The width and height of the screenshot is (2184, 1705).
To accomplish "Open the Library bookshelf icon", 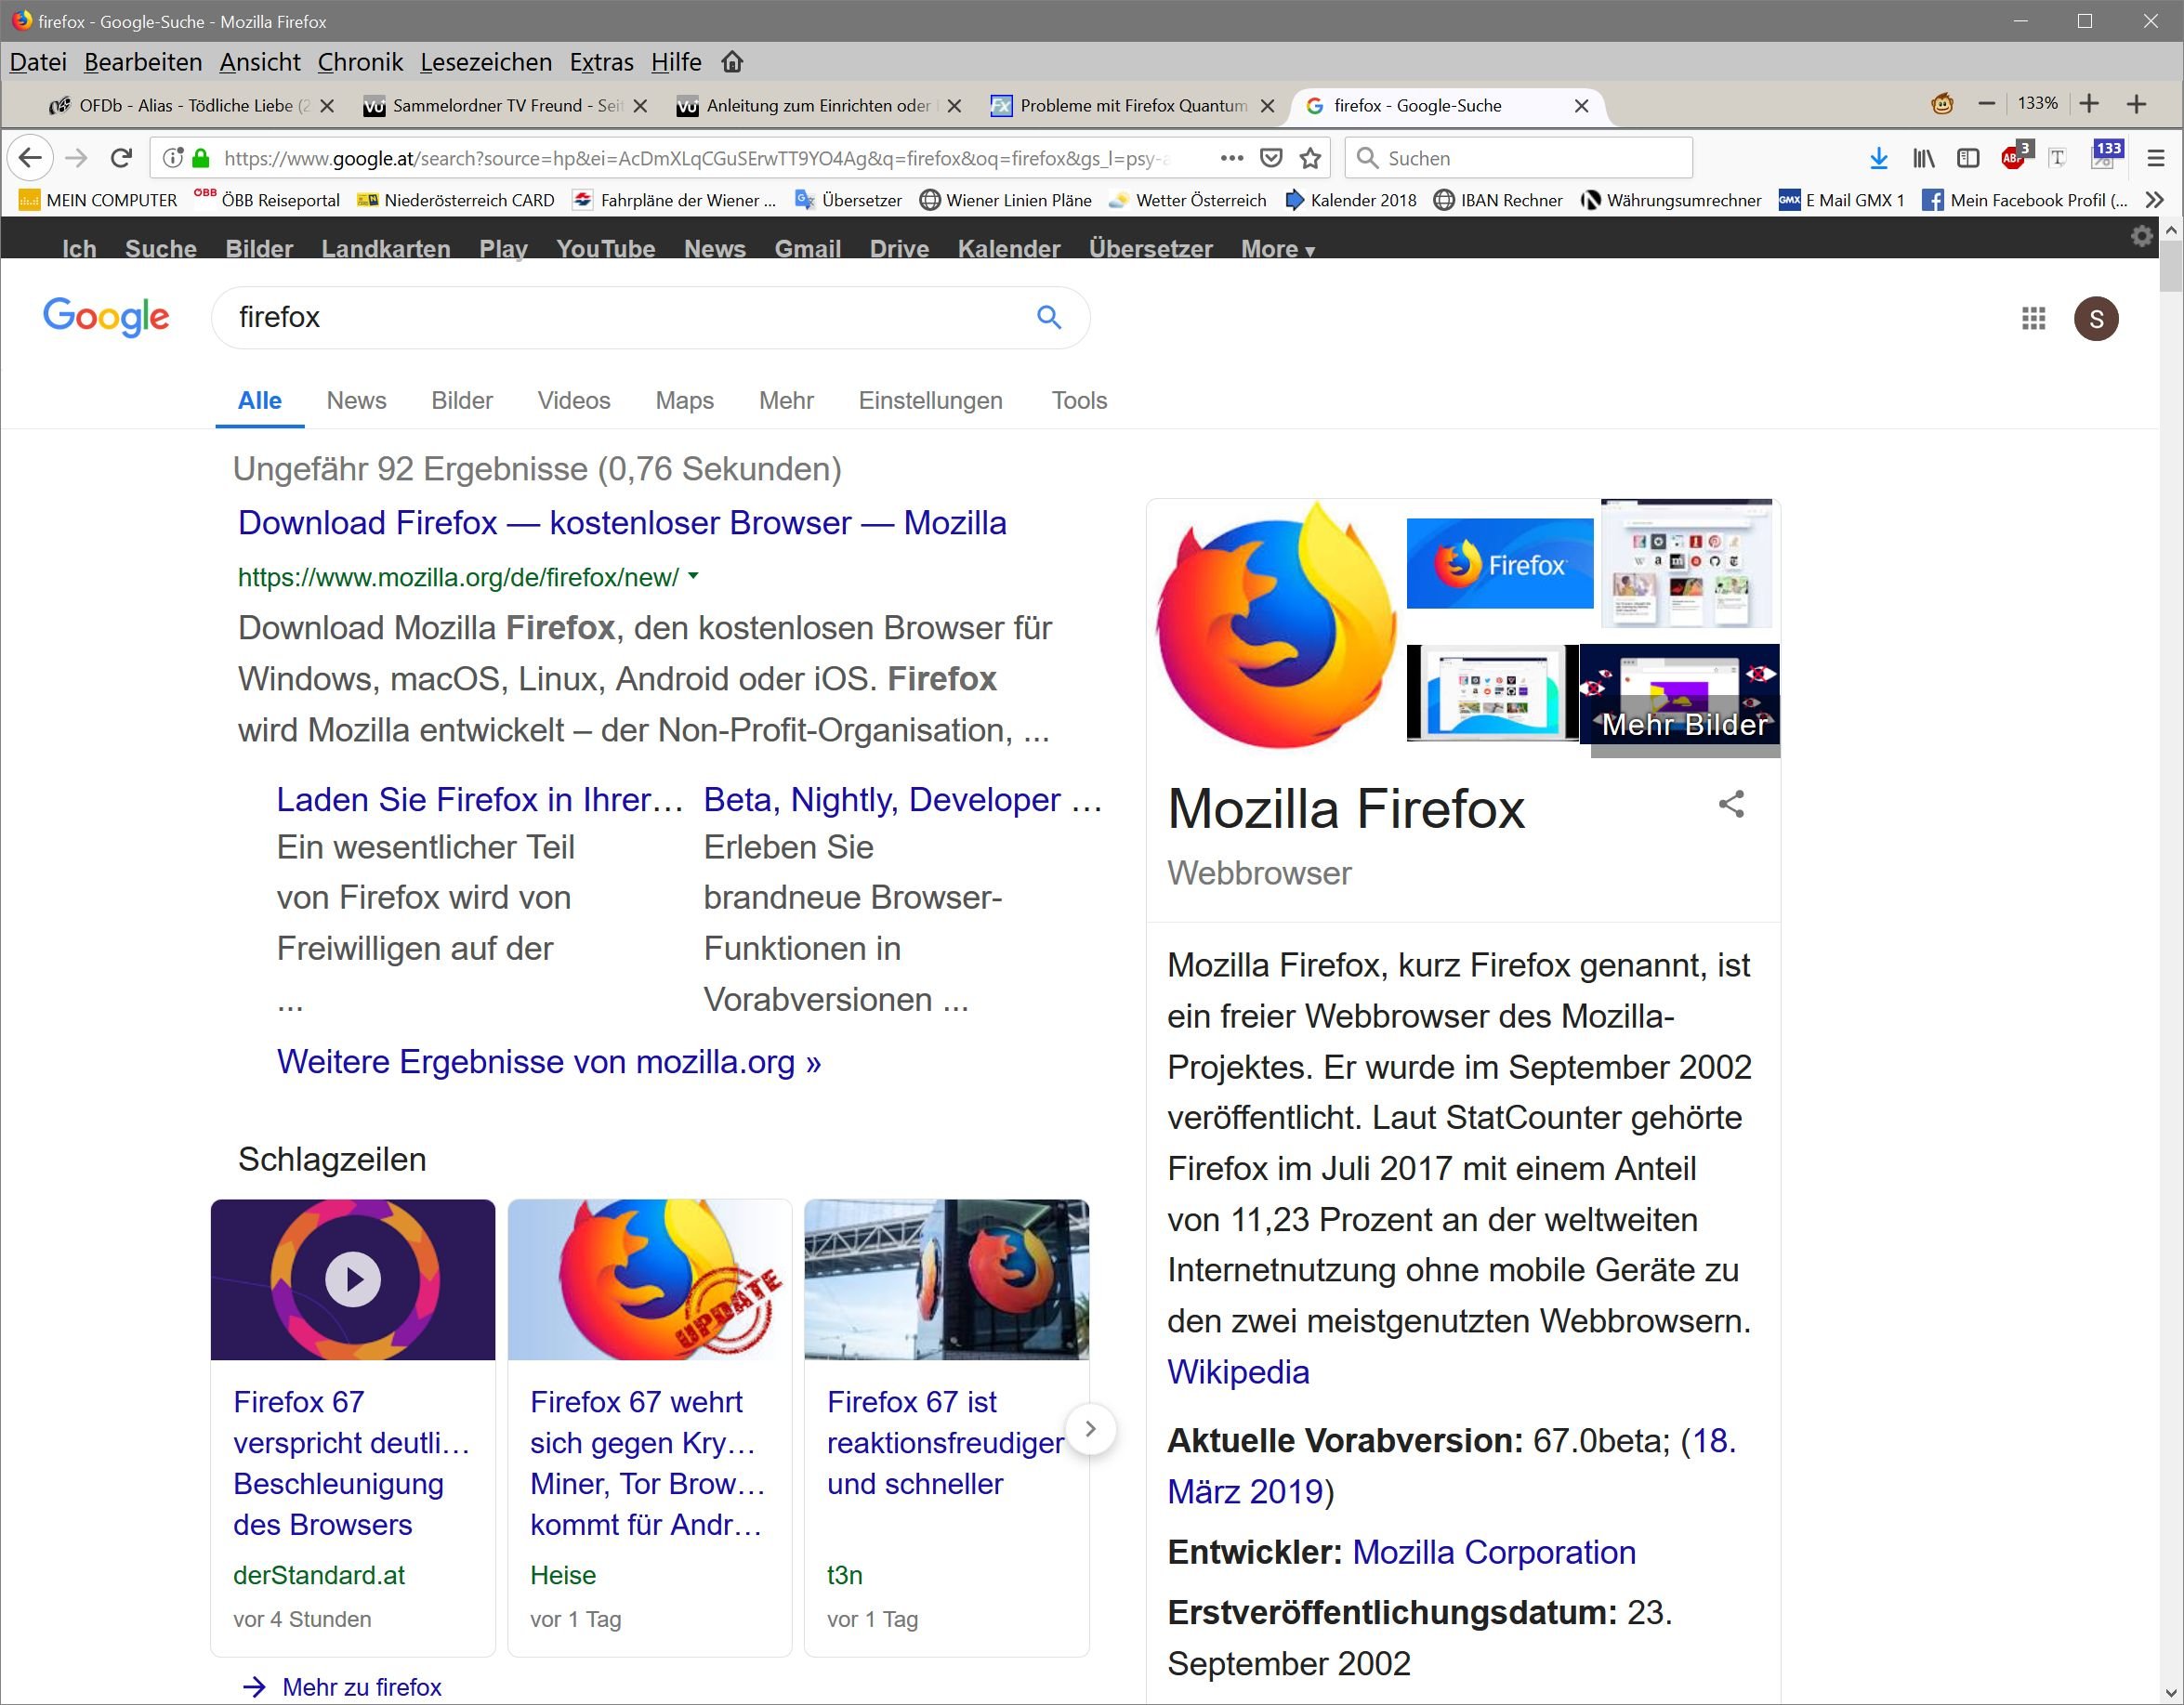I will coord(1923,158).
